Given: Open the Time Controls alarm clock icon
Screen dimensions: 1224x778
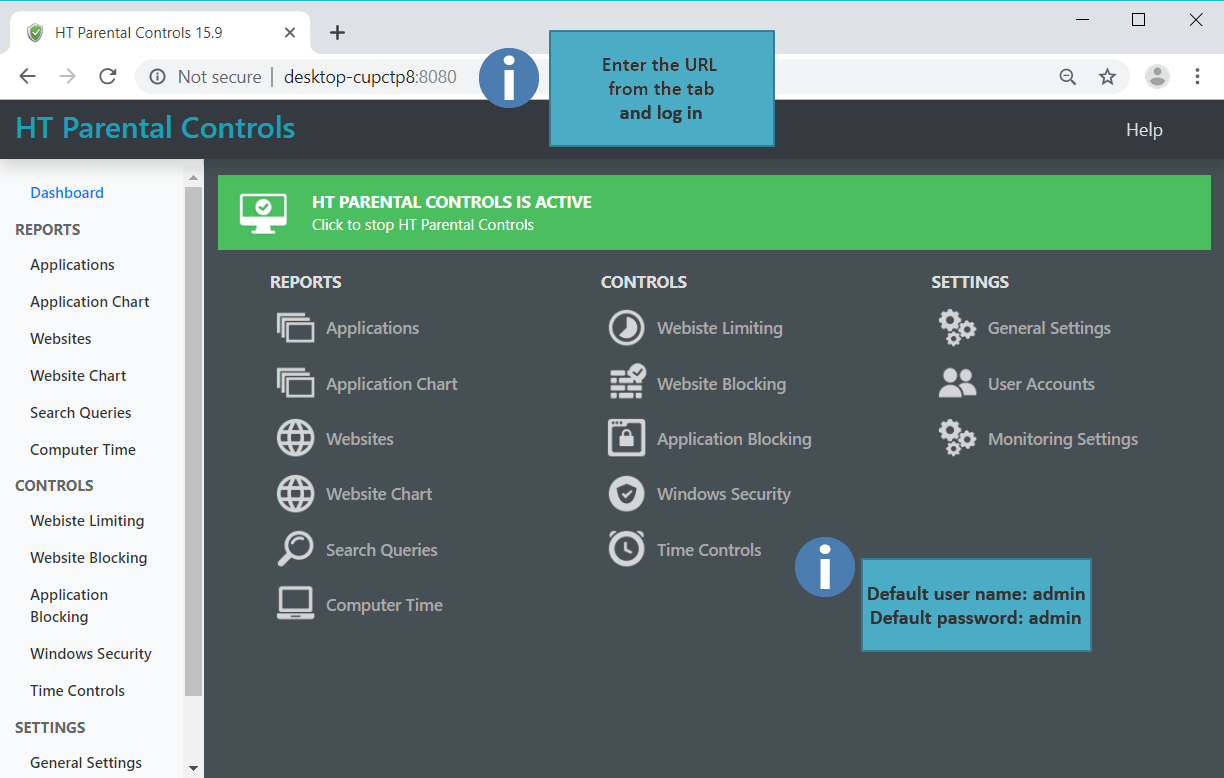Looking at the screenshot, I should [627, 549].
